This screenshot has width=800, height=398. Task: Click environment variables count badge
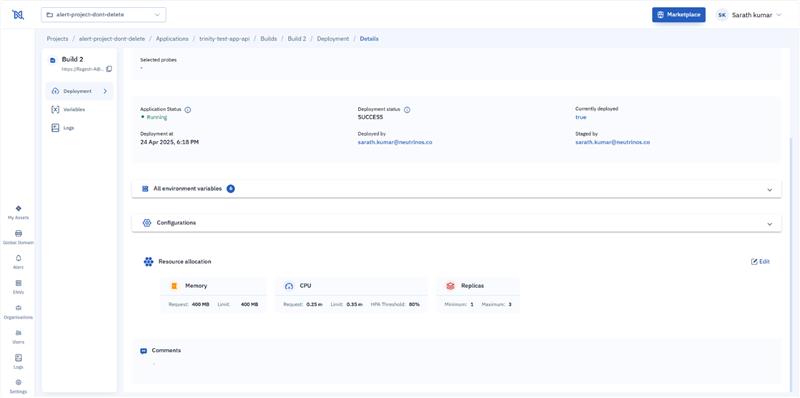pos(231,189)
